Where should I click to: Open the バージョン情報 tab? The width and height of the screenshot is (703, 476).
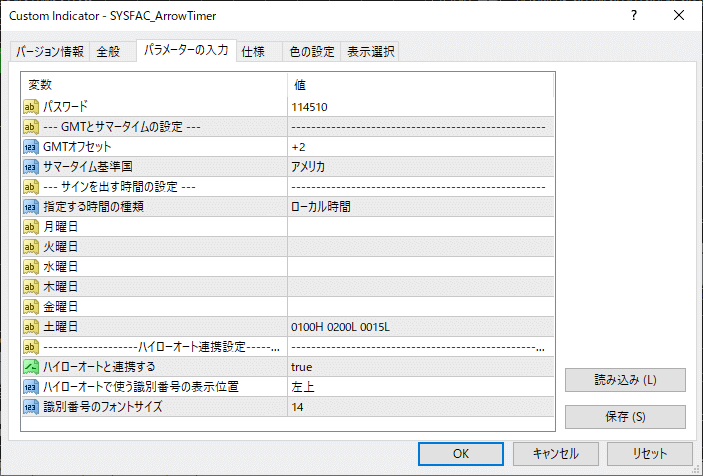point(50,52)
